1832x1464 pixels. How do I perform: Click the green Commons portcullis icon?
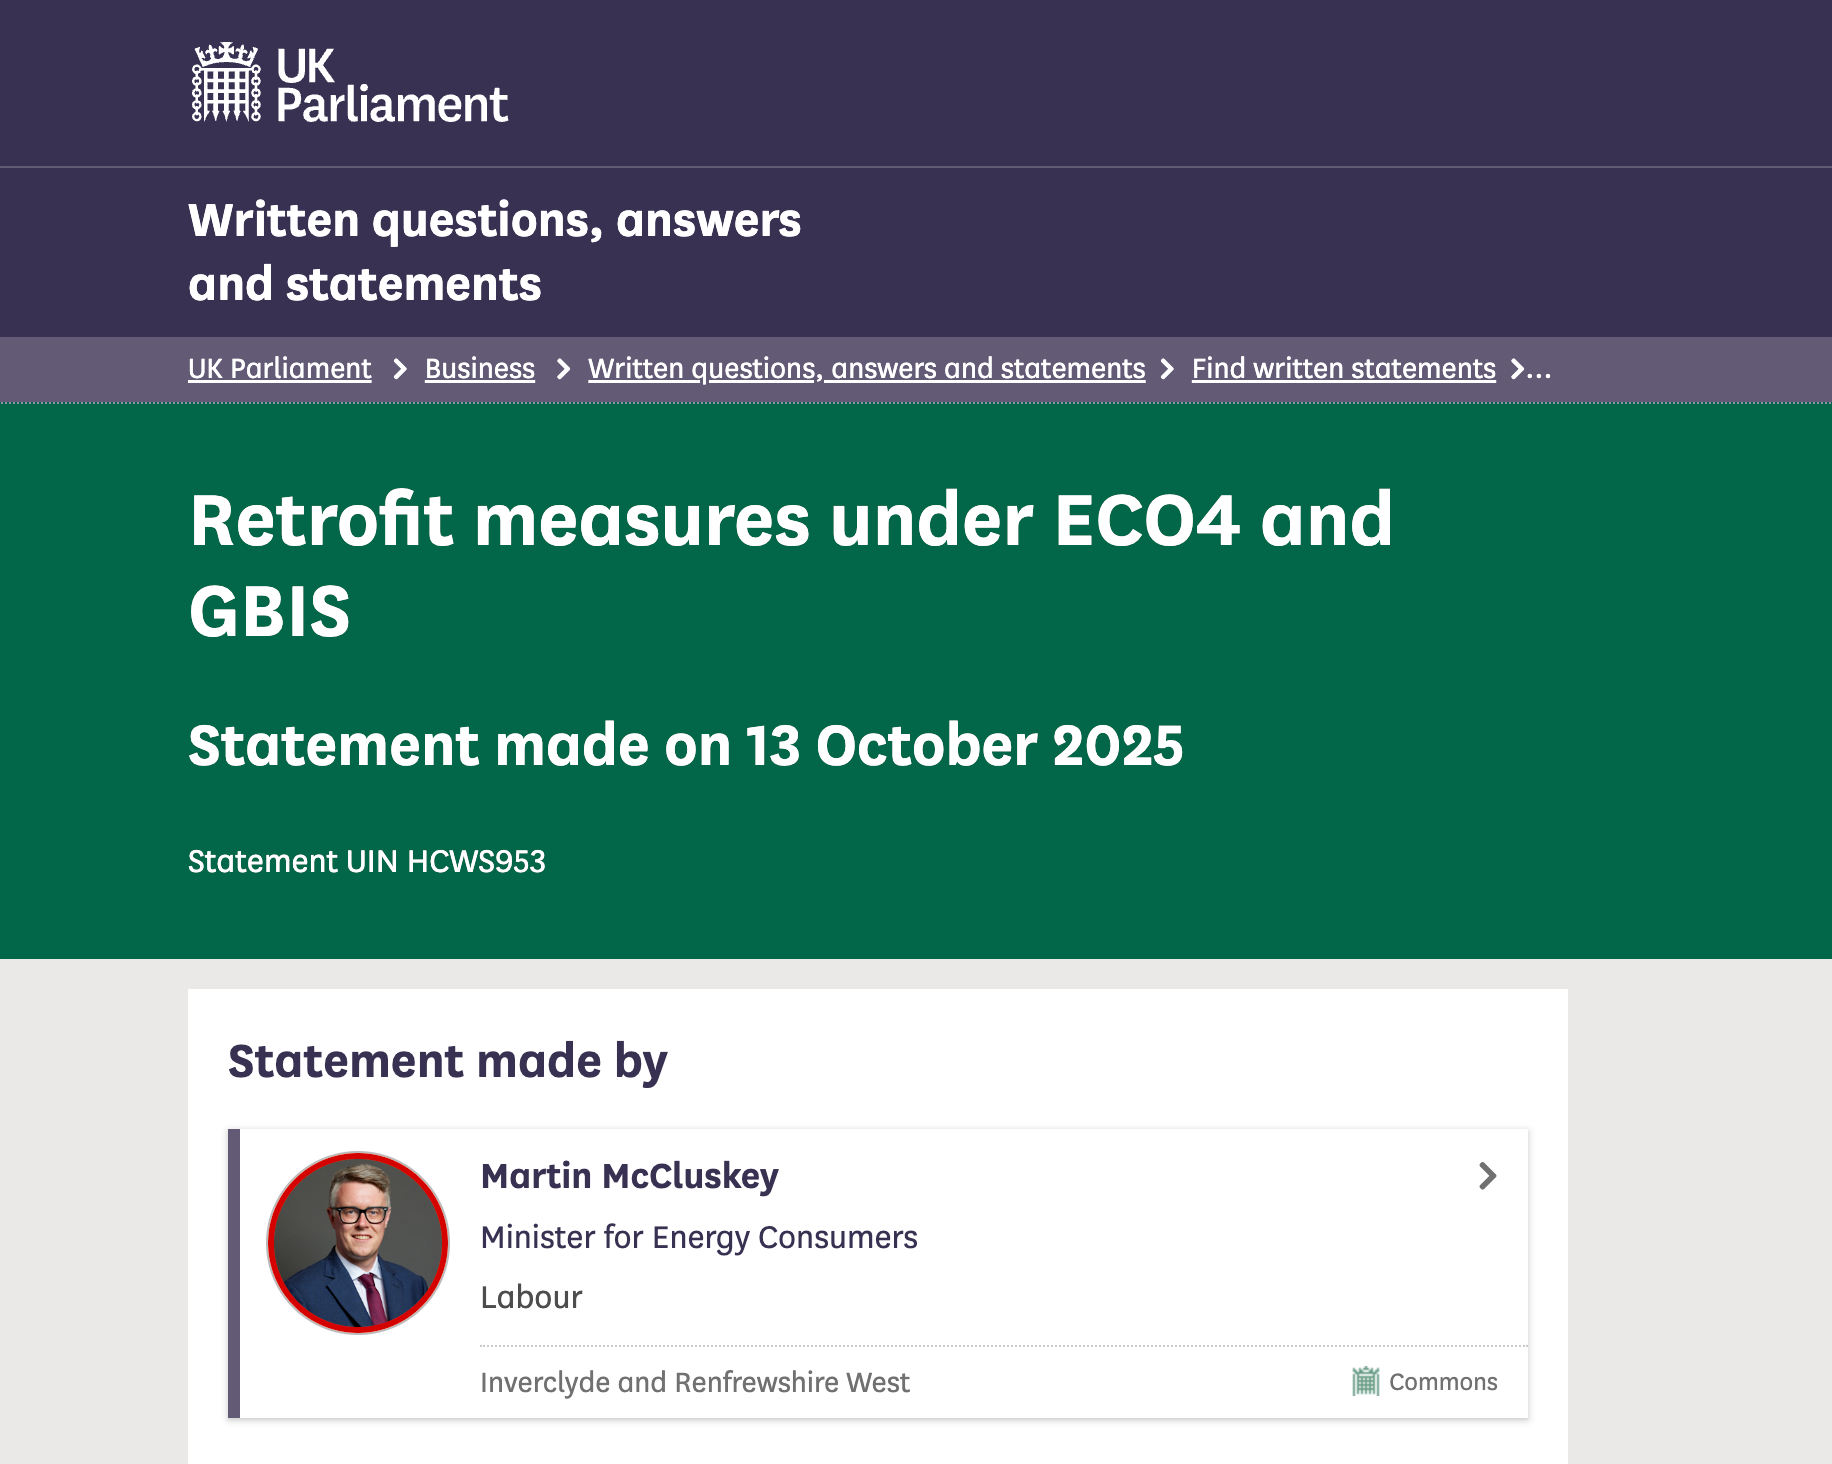[x=1365, y=1381]
